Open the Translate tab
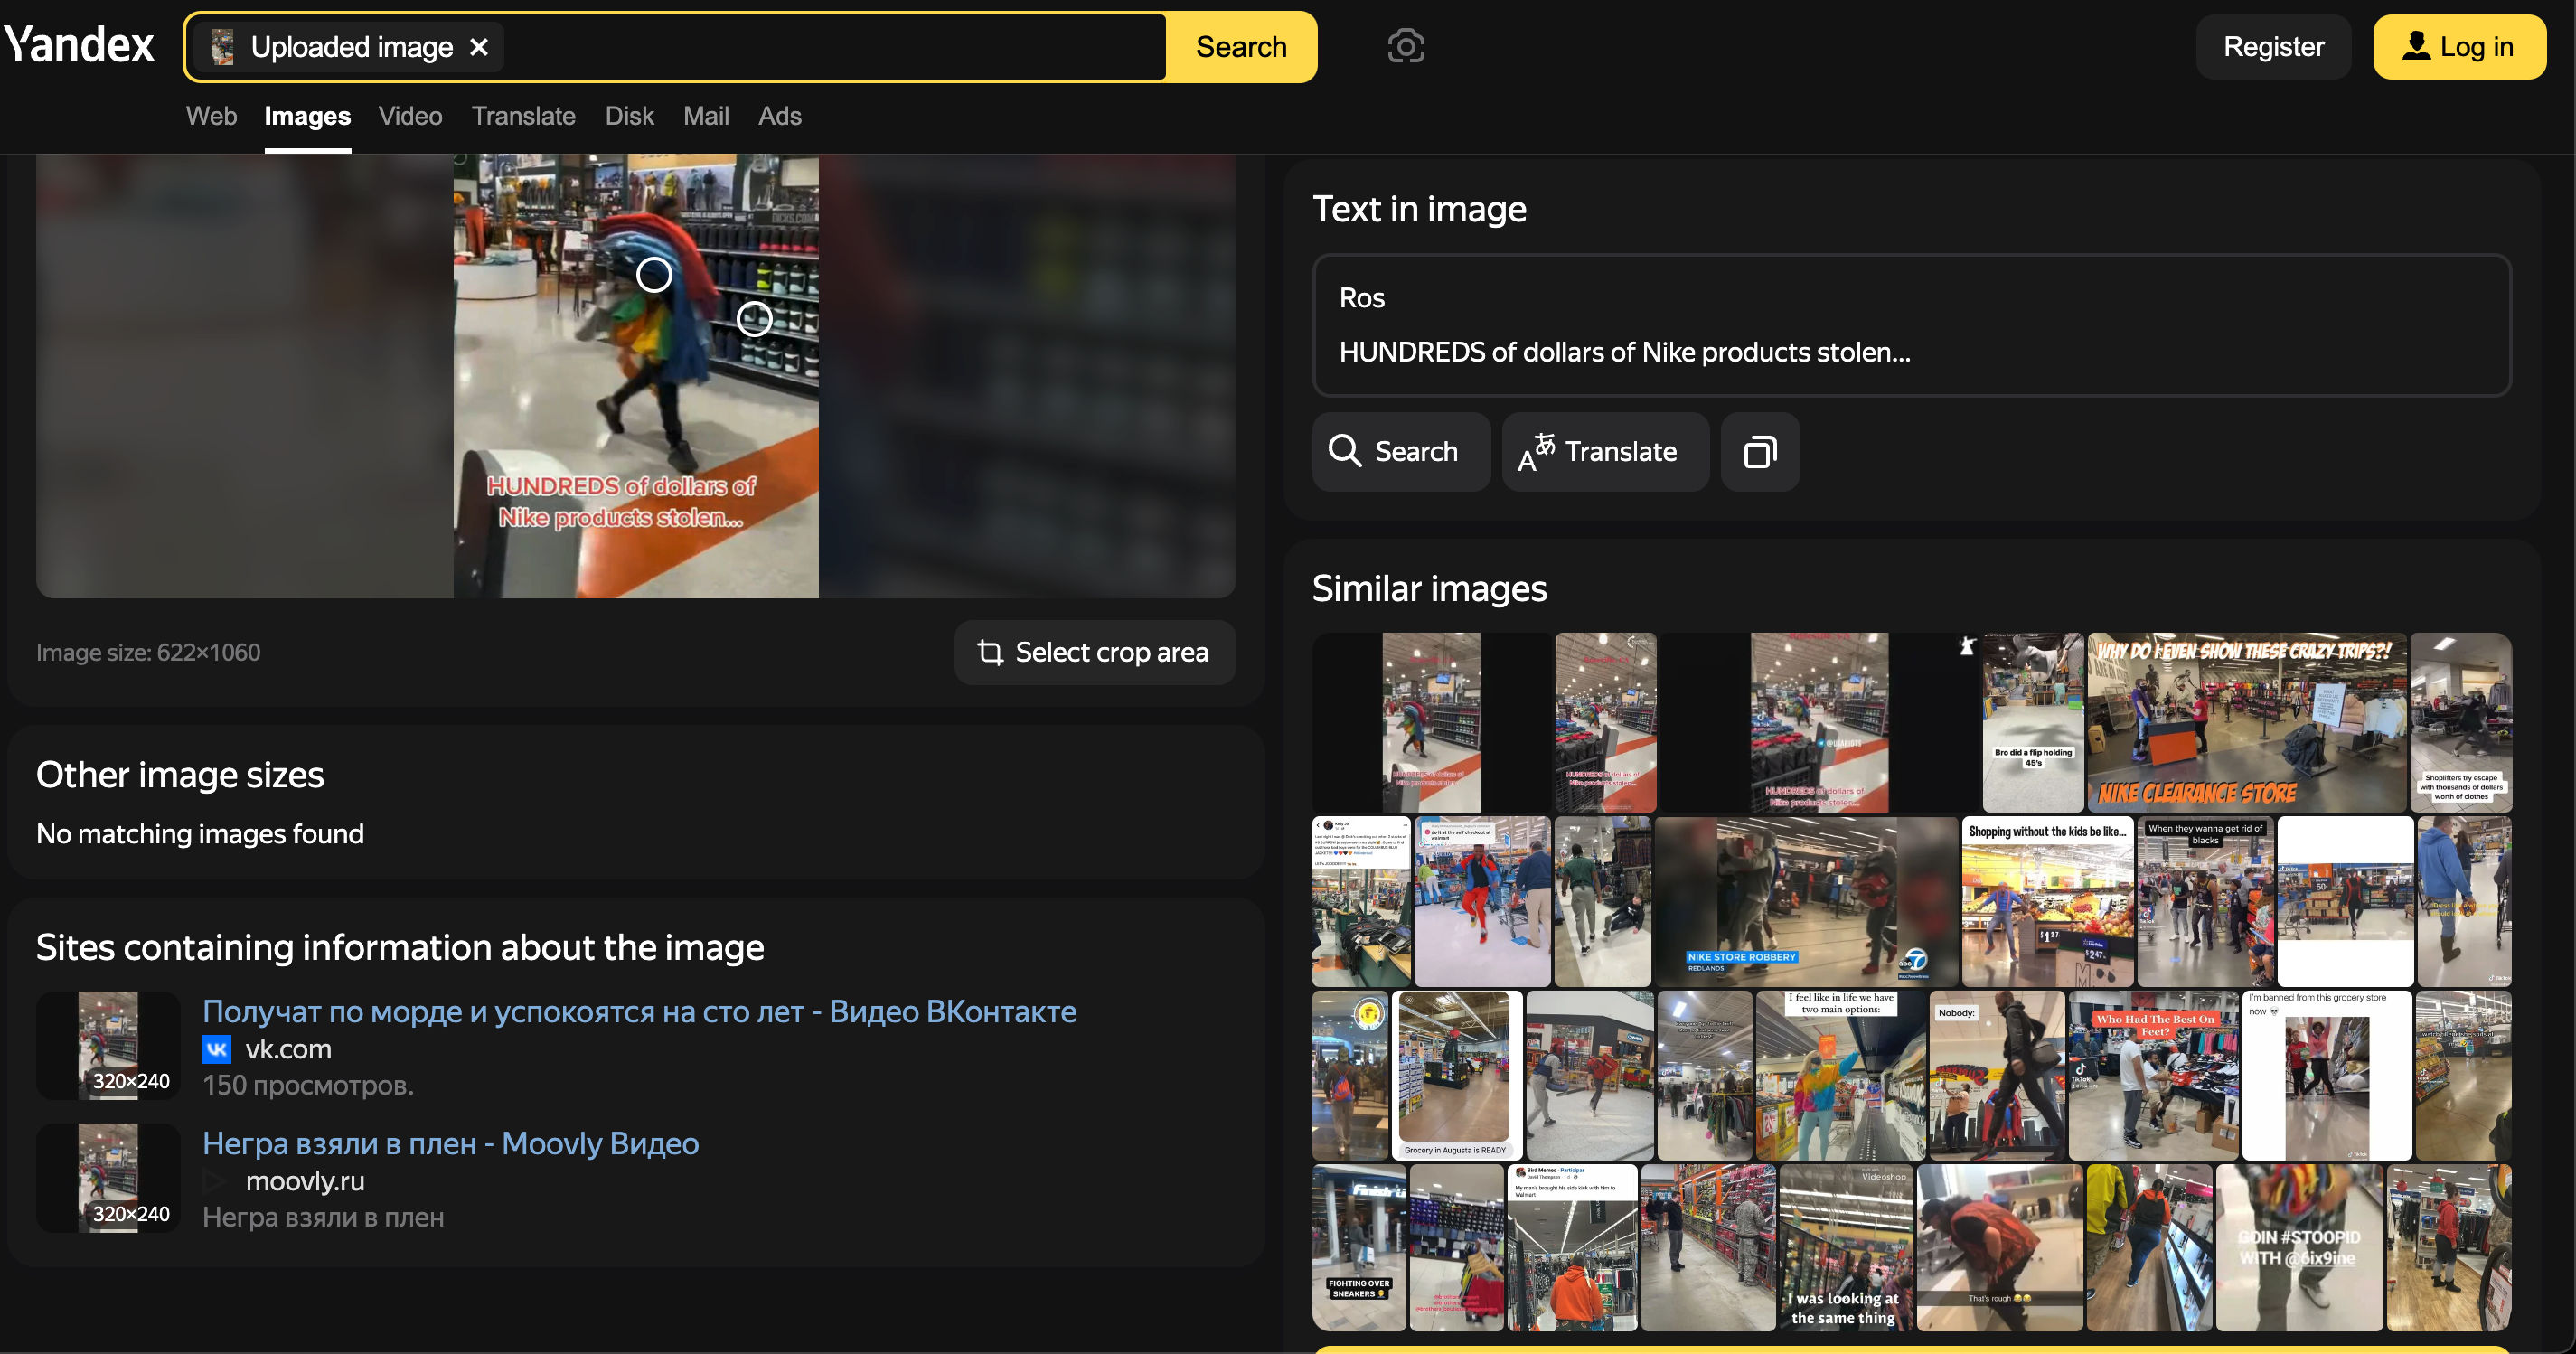This screenshot has height=1354, width=2576. [x=523, y=116]
